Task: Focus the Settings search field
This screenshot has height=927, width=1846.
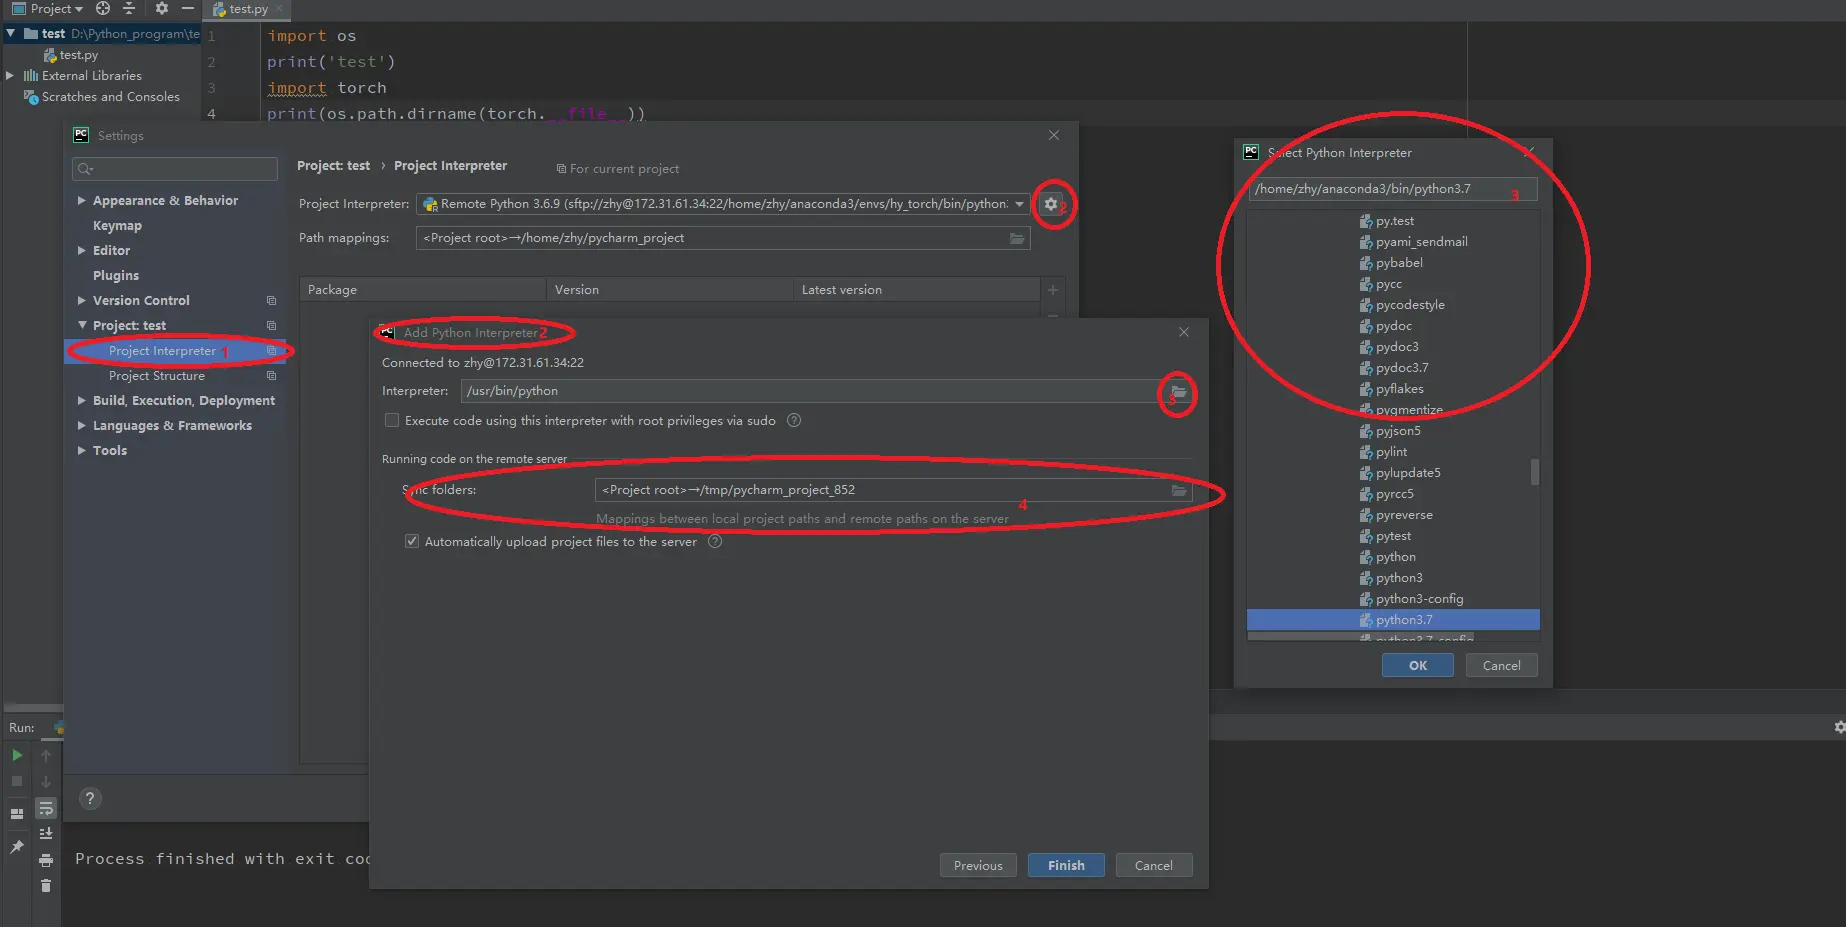Action: pyautogui.click(x=175, y=169)
